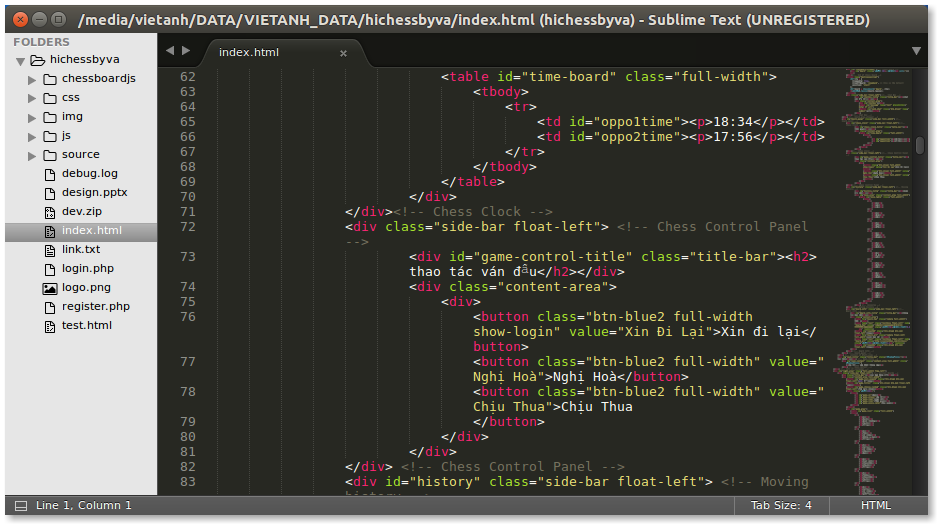Click the login.php file icon
Screen dimensions: 937x524
[50, 269]
